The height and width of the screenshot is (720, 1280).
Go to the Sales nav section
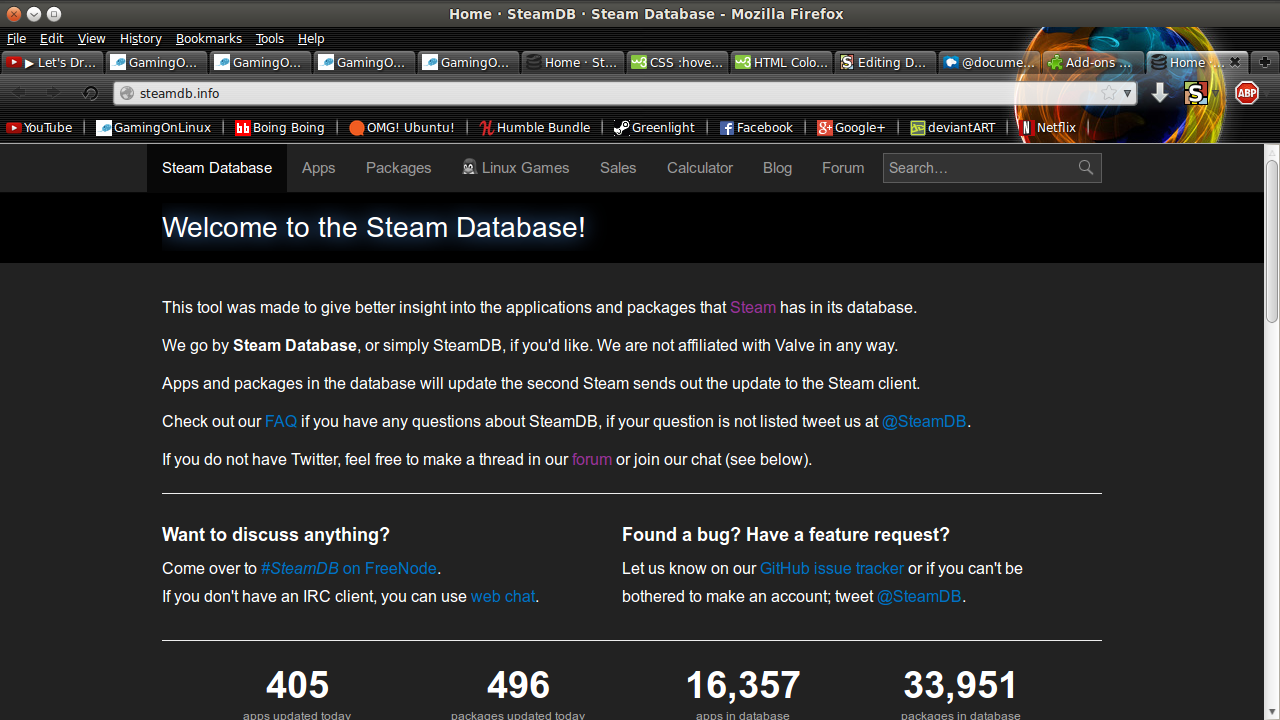pyautogui.click(x=618, y=168)
